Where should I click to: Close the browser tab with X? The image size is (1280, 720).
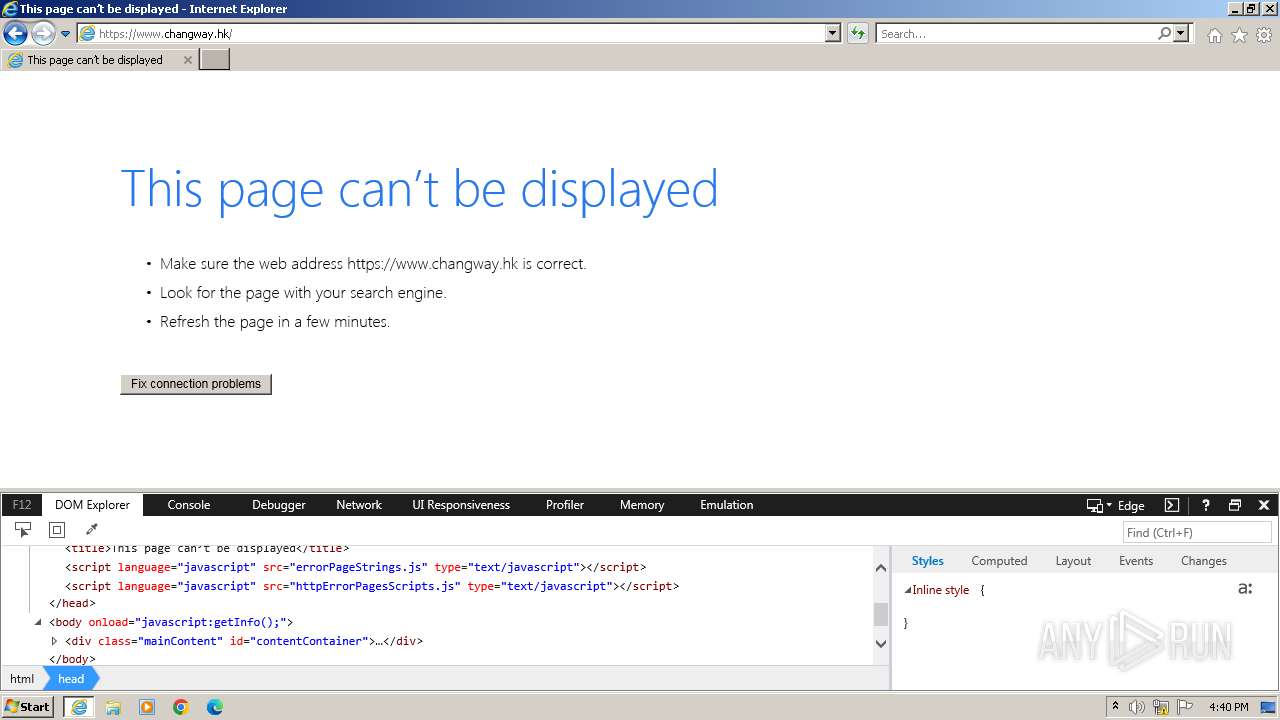[187, 60]
